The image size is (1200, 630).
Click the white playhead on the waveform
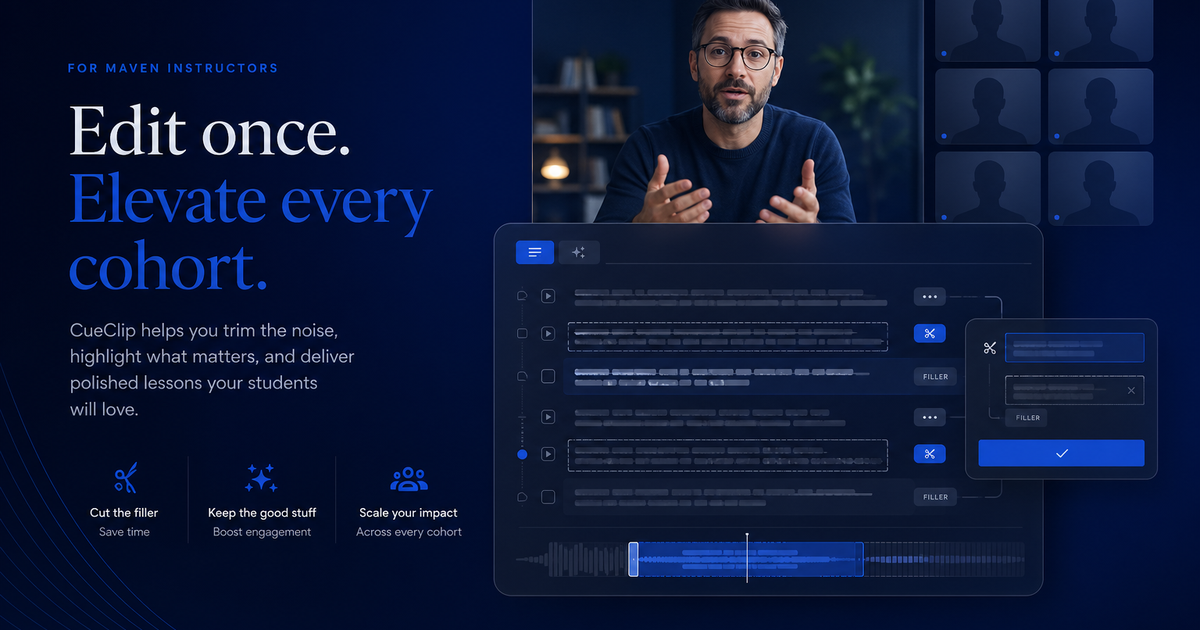point(747,558)
